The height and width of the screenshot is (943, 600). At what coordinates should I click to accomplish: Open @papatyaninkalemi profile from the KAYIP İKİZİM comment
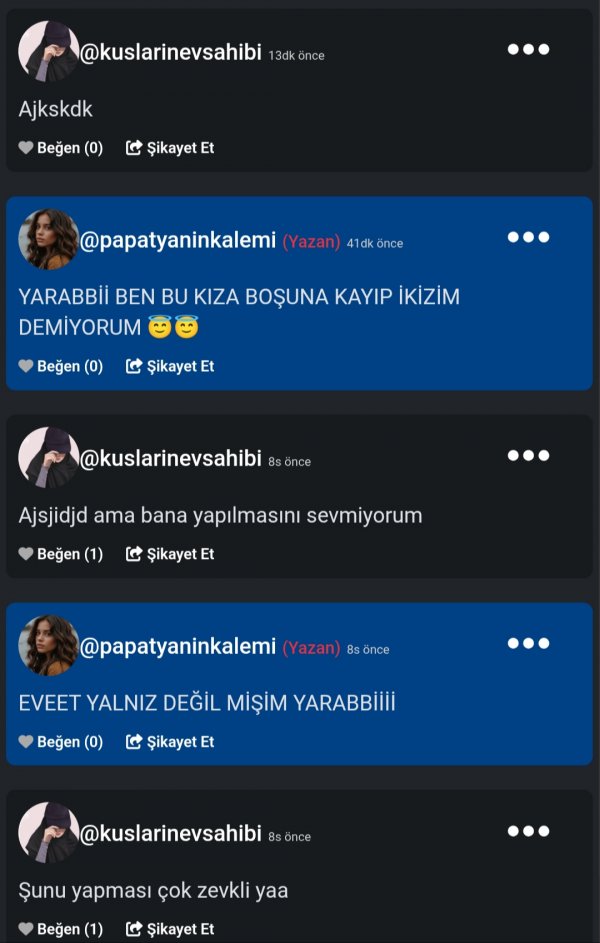178,241
